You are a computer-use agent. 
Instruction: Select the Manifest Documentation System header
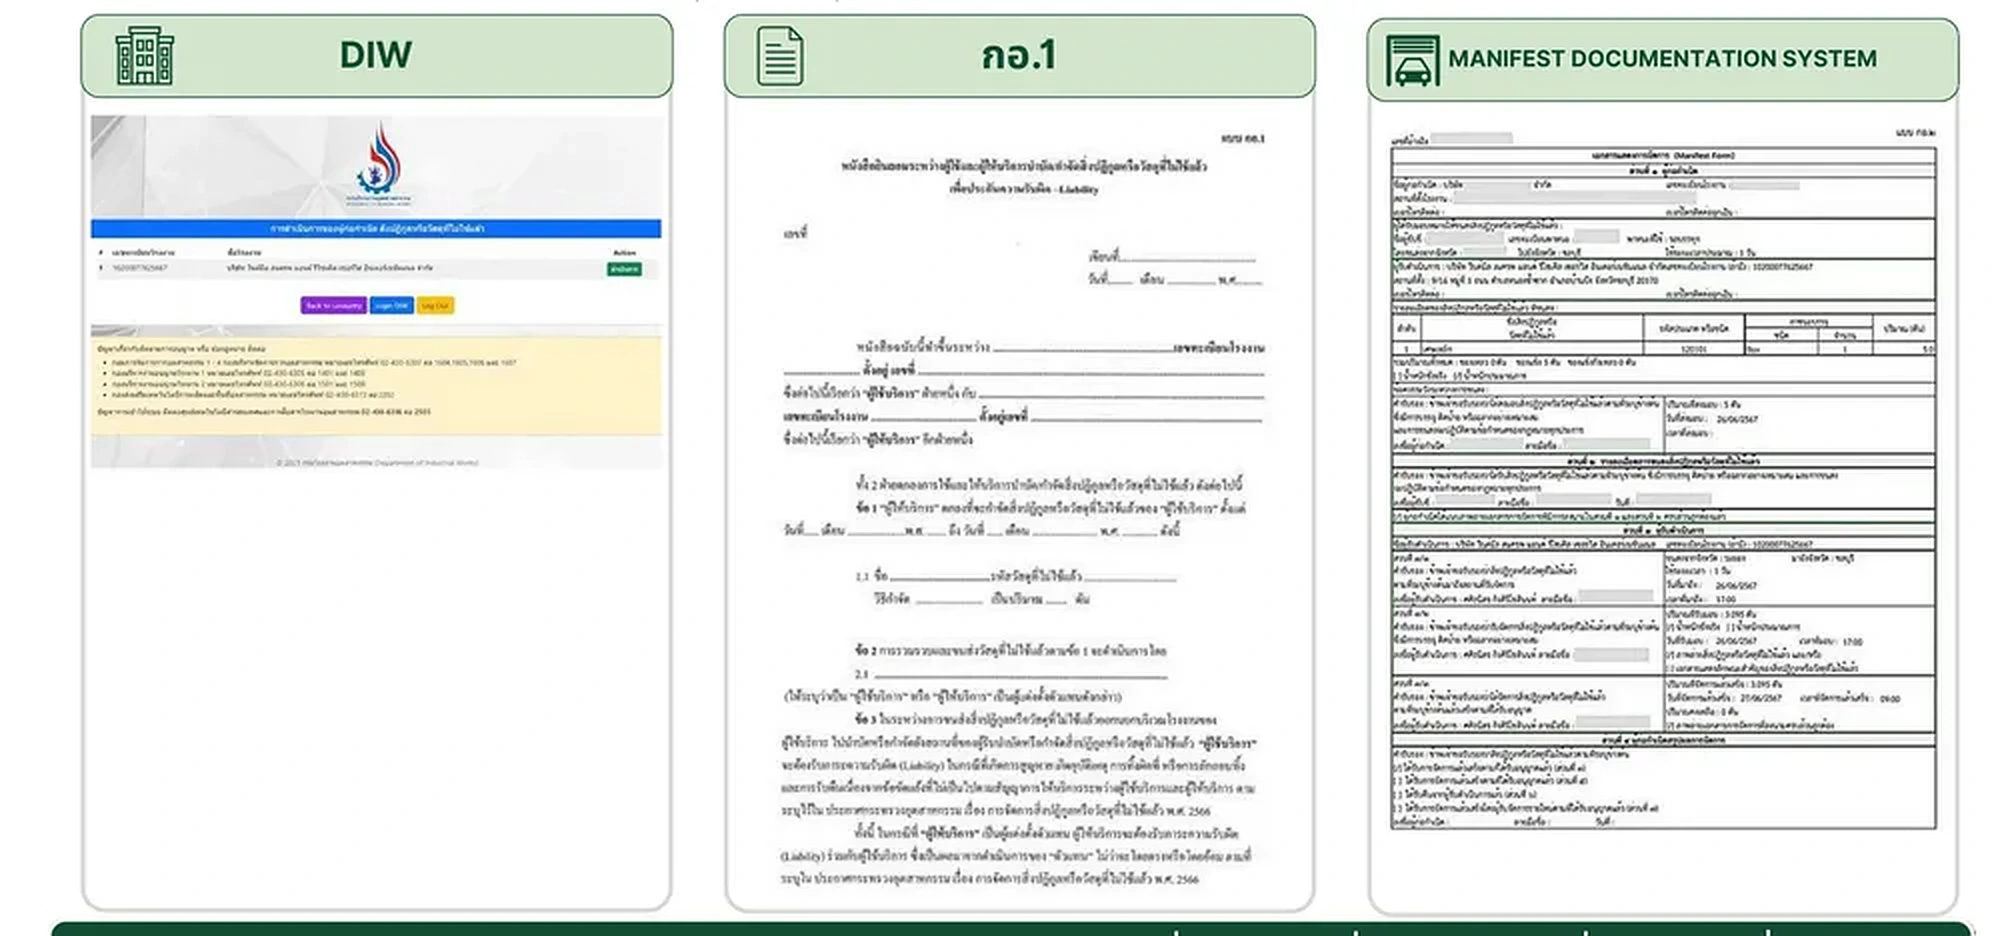click(1662, 59)
